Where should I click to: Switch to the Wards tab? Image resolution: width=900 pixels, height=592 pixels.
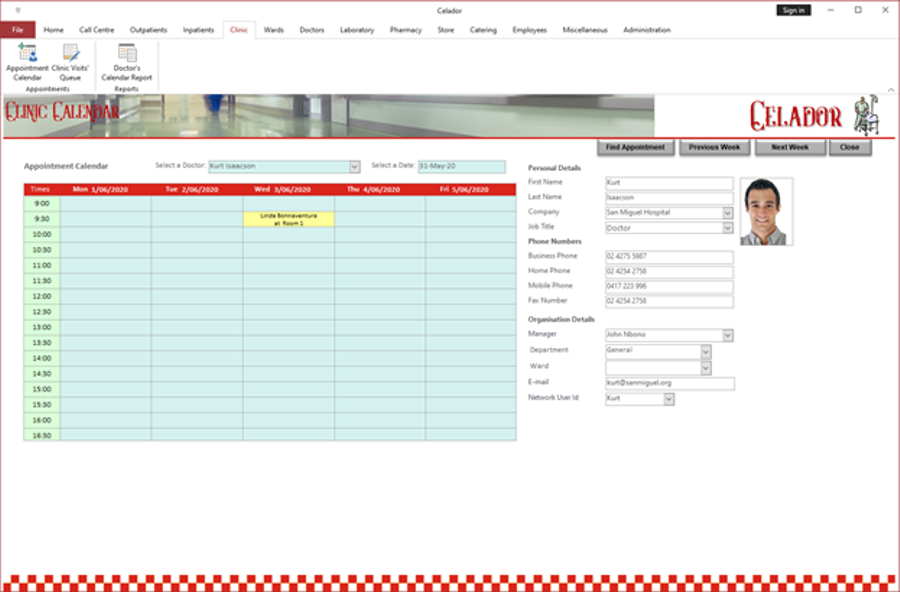(x=273, y=30)
